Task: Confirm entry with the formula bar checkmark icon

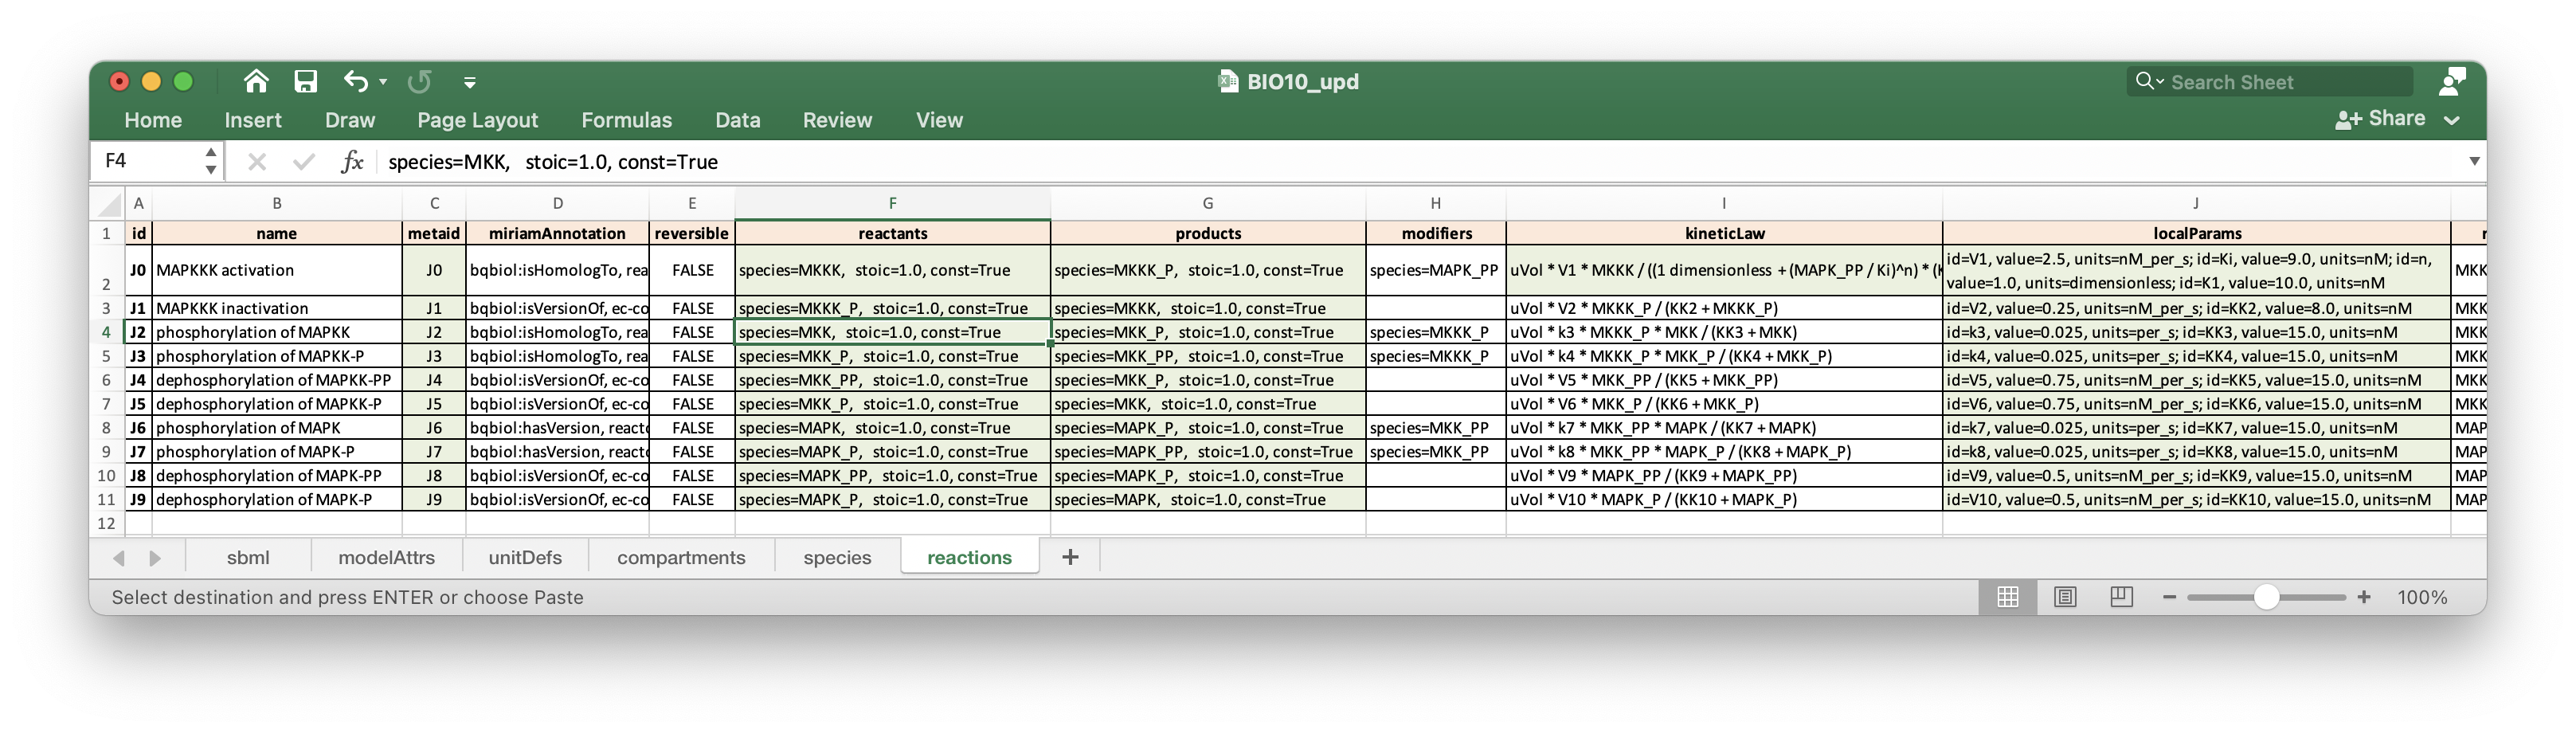Action: pyautogui.click(x=304, y=161)
